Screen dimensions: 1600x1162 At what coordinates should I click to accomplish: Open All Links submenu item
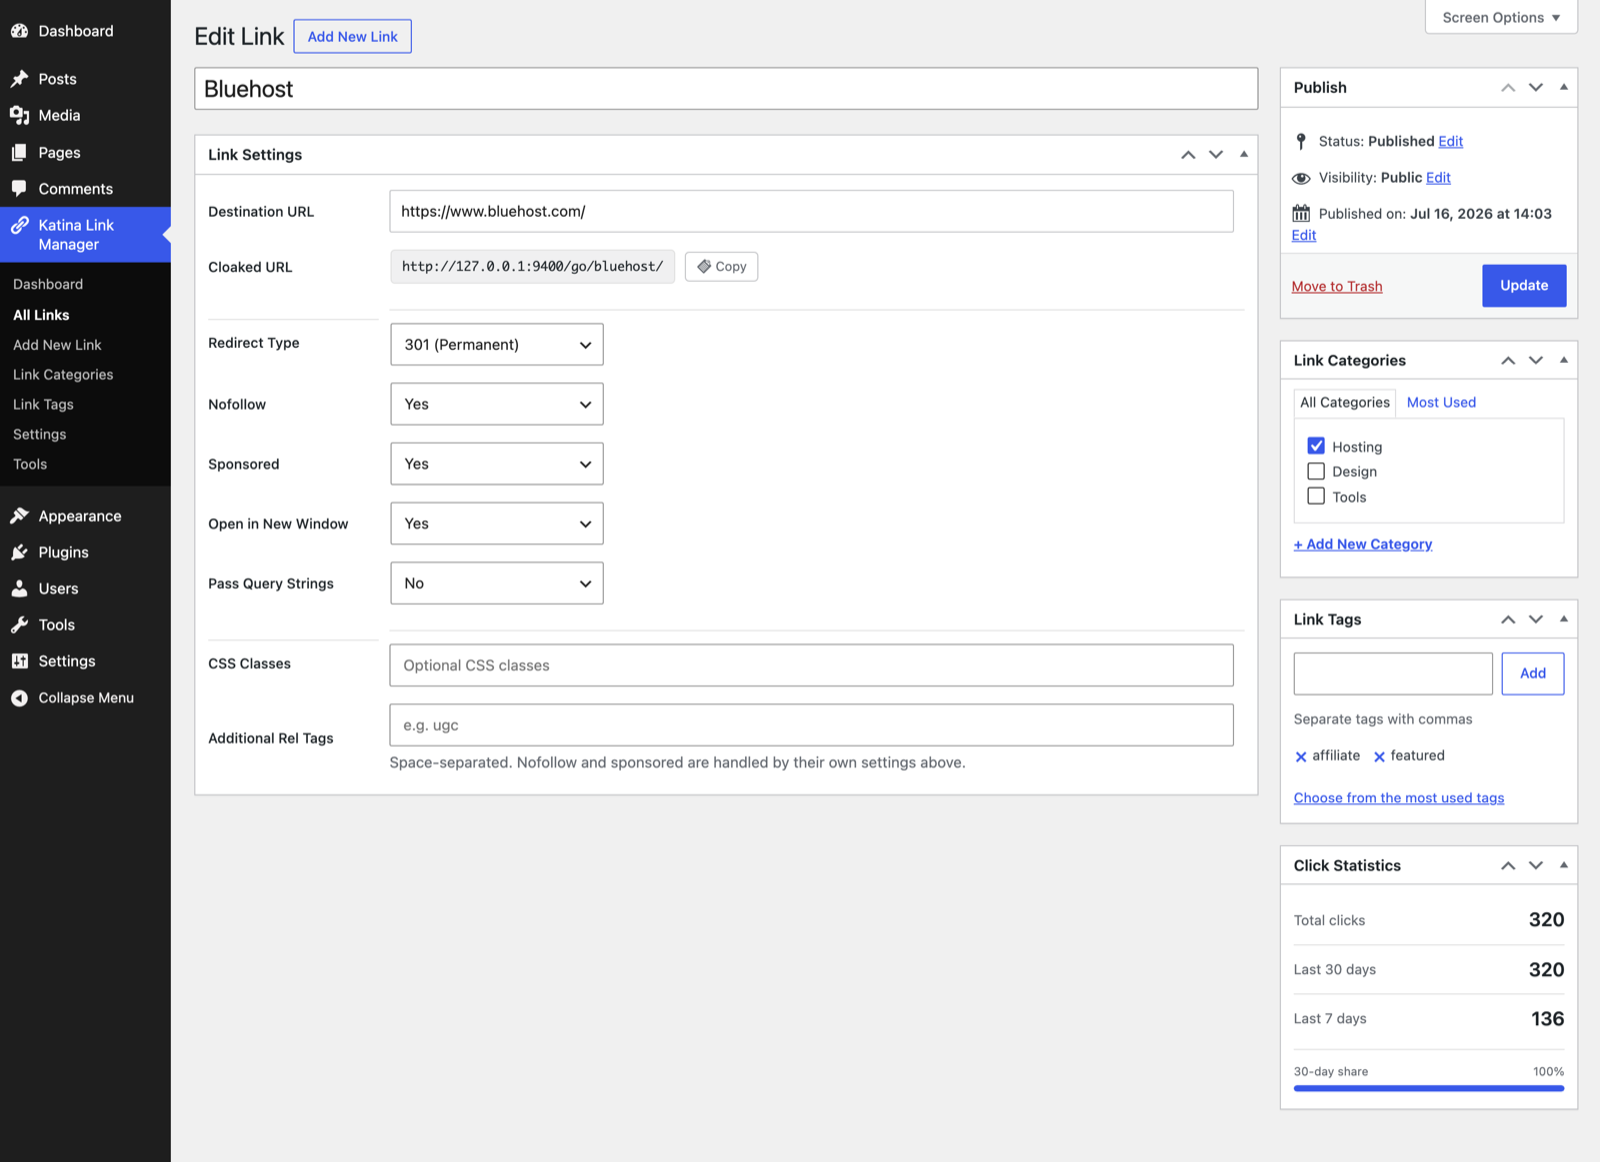click(41, 315)
